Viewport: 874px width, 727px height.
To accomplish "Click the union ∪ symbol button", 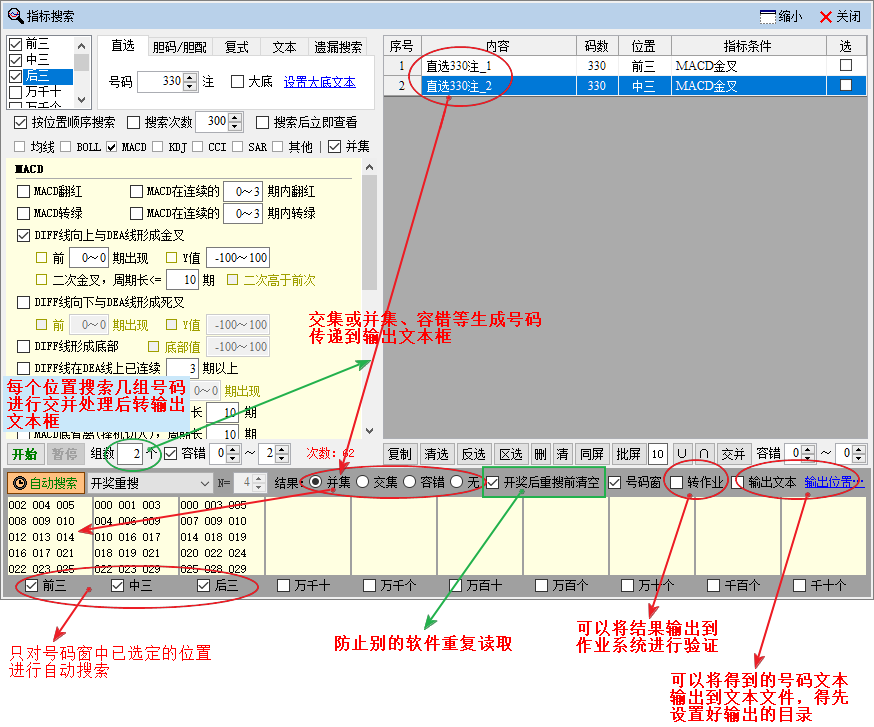I will click(x=682, y=454).
